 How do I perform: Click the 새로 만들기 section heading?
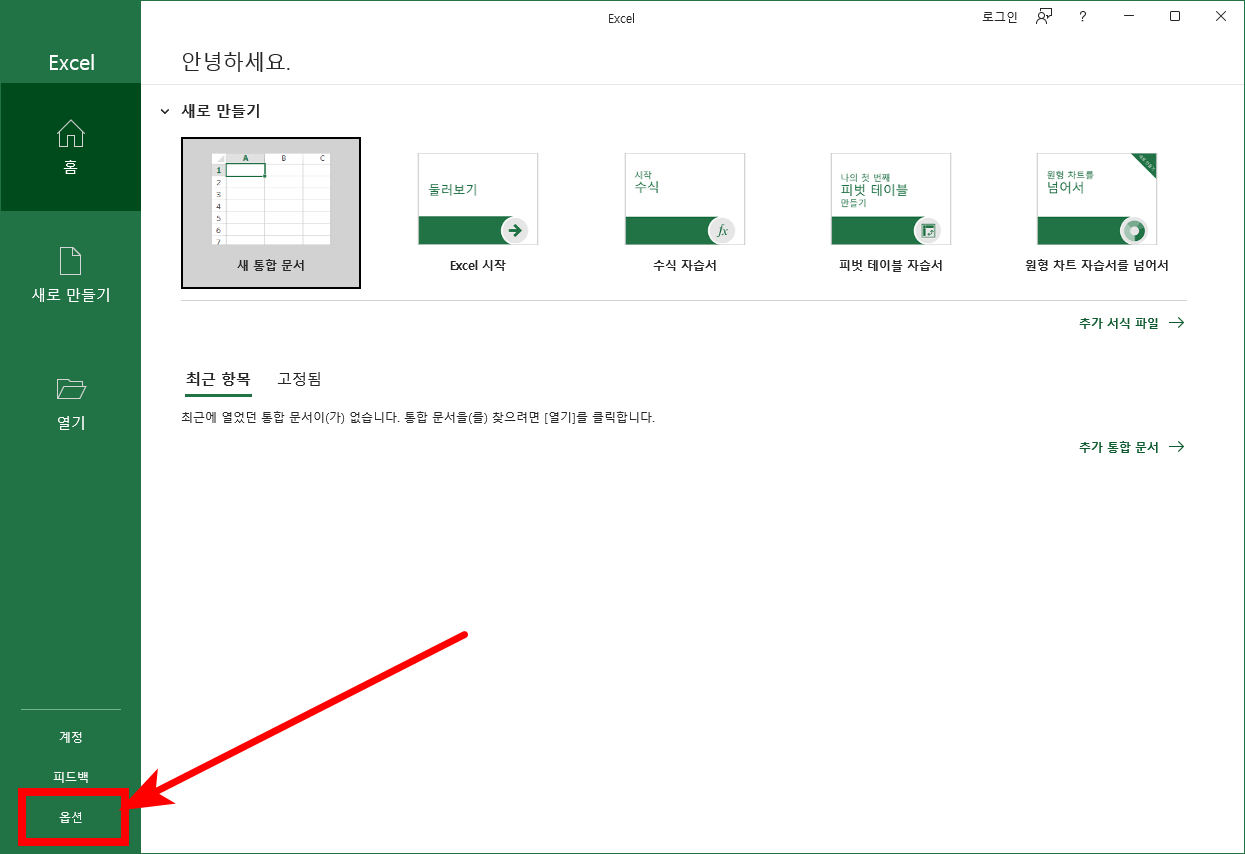[x=221, y=111]
